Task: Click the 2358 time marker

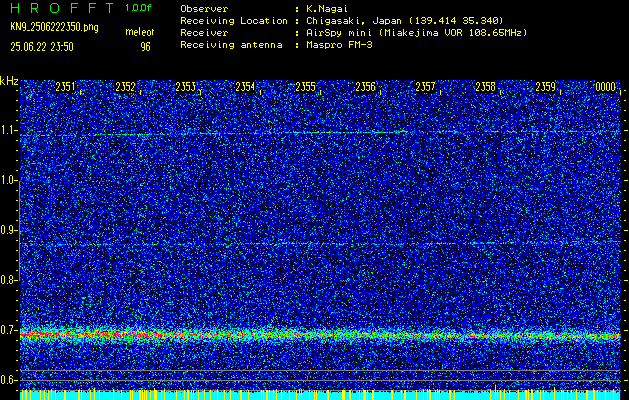Action: pos(485,87)
